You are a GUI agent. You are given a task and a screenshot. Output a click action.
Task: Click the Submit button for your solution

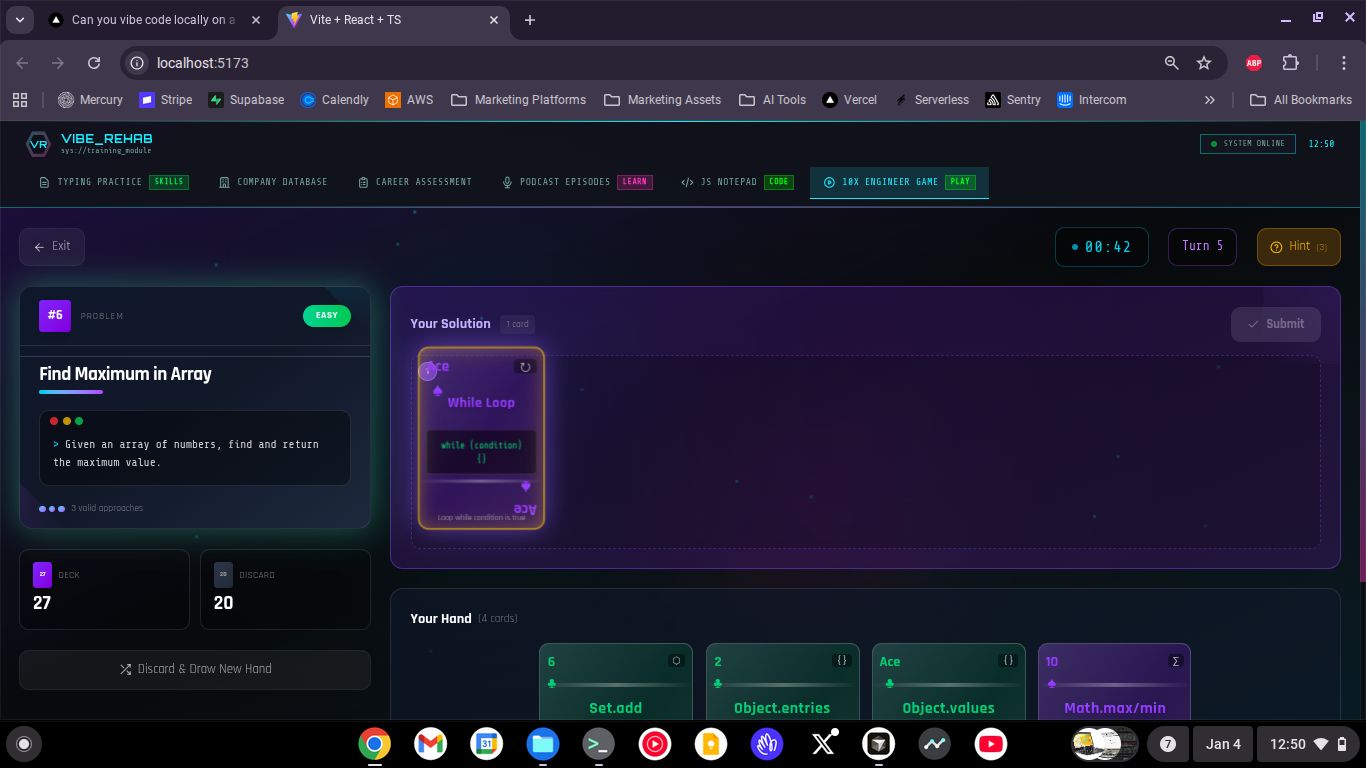[1276, 323]
